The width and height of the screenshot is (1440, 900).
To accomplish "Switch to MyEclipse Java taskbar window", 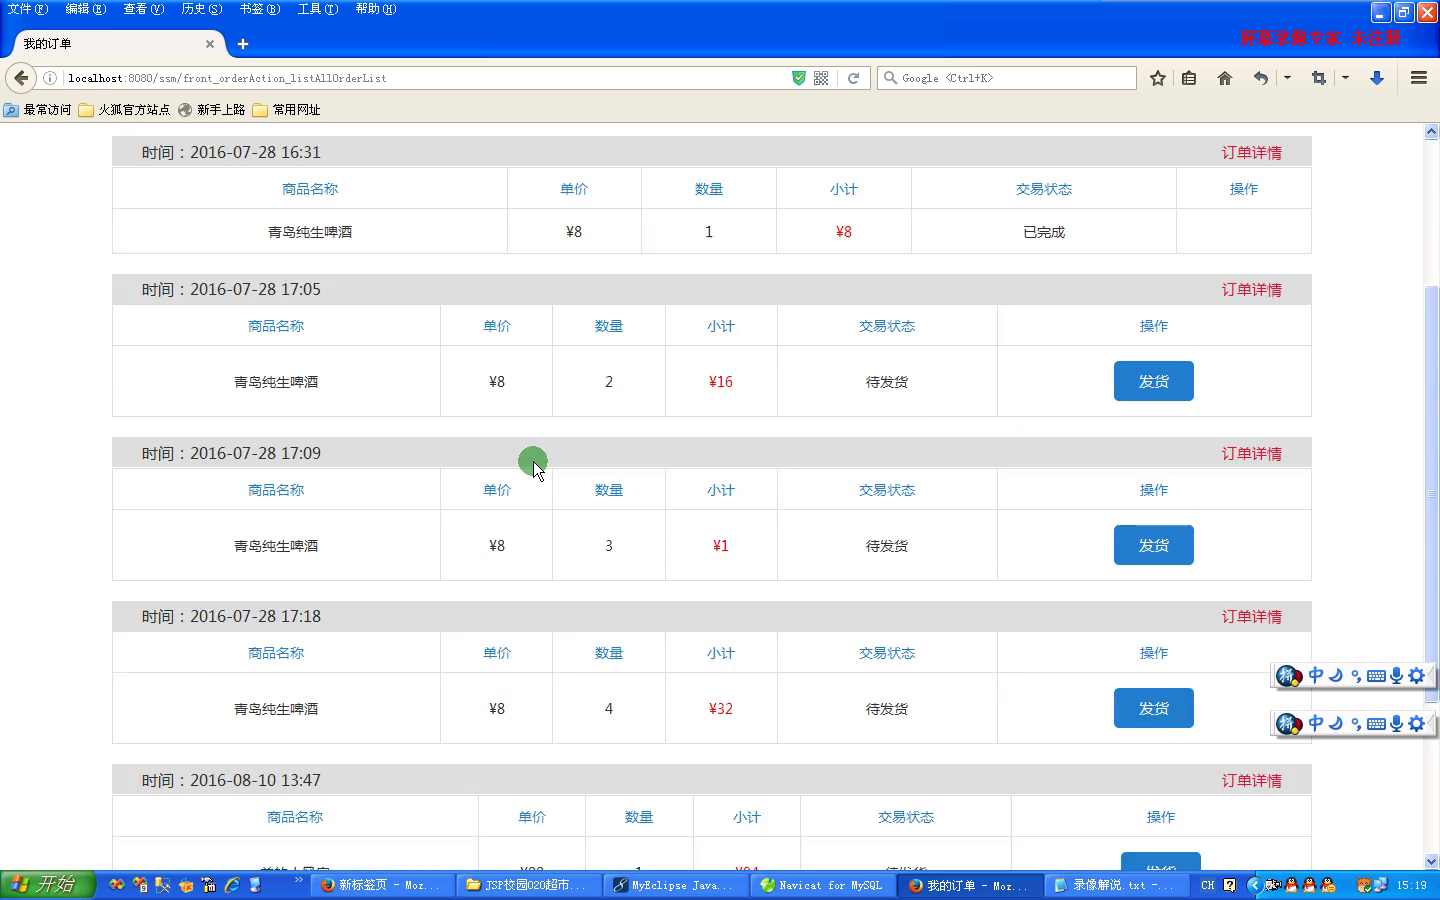I will [x=675, y=885].
